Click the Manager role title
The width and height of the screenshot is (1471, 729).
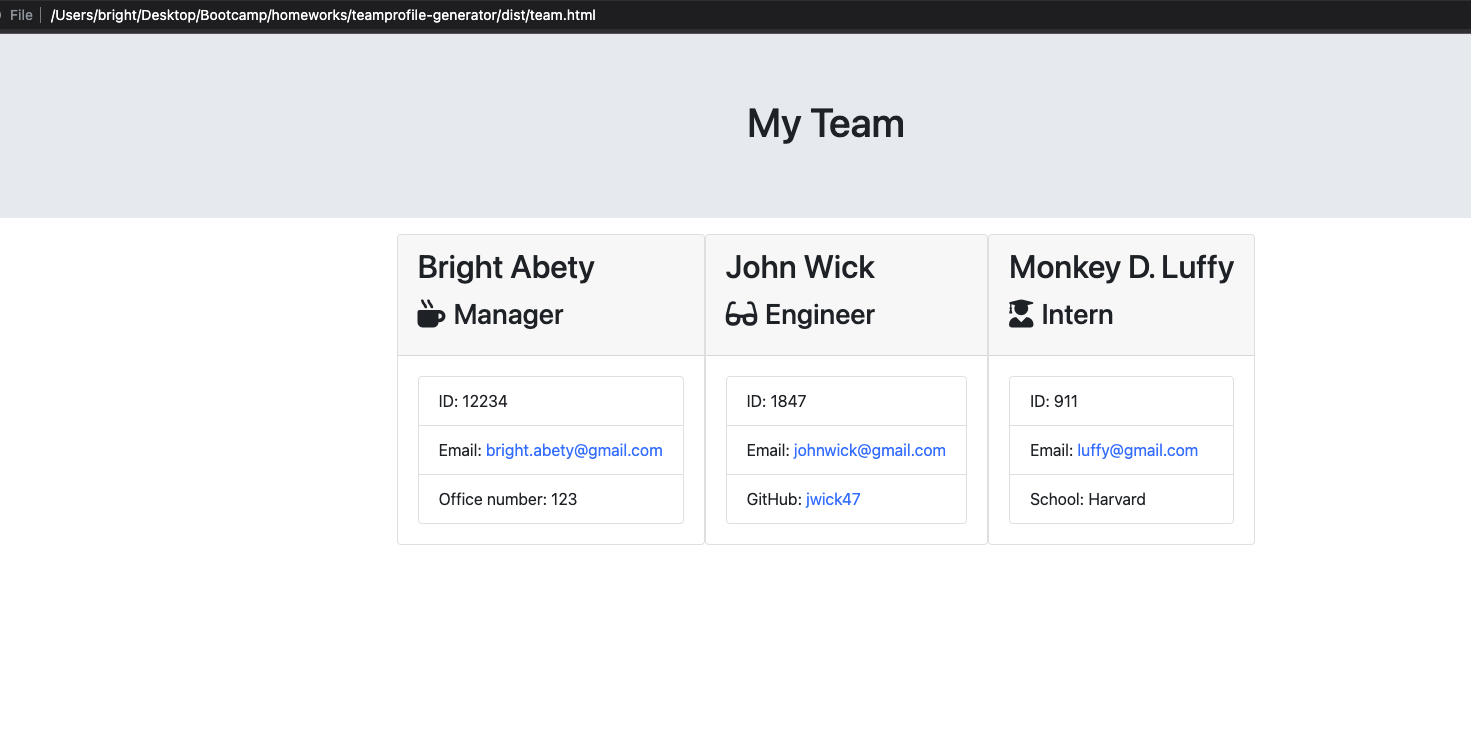tap(508, 314)
